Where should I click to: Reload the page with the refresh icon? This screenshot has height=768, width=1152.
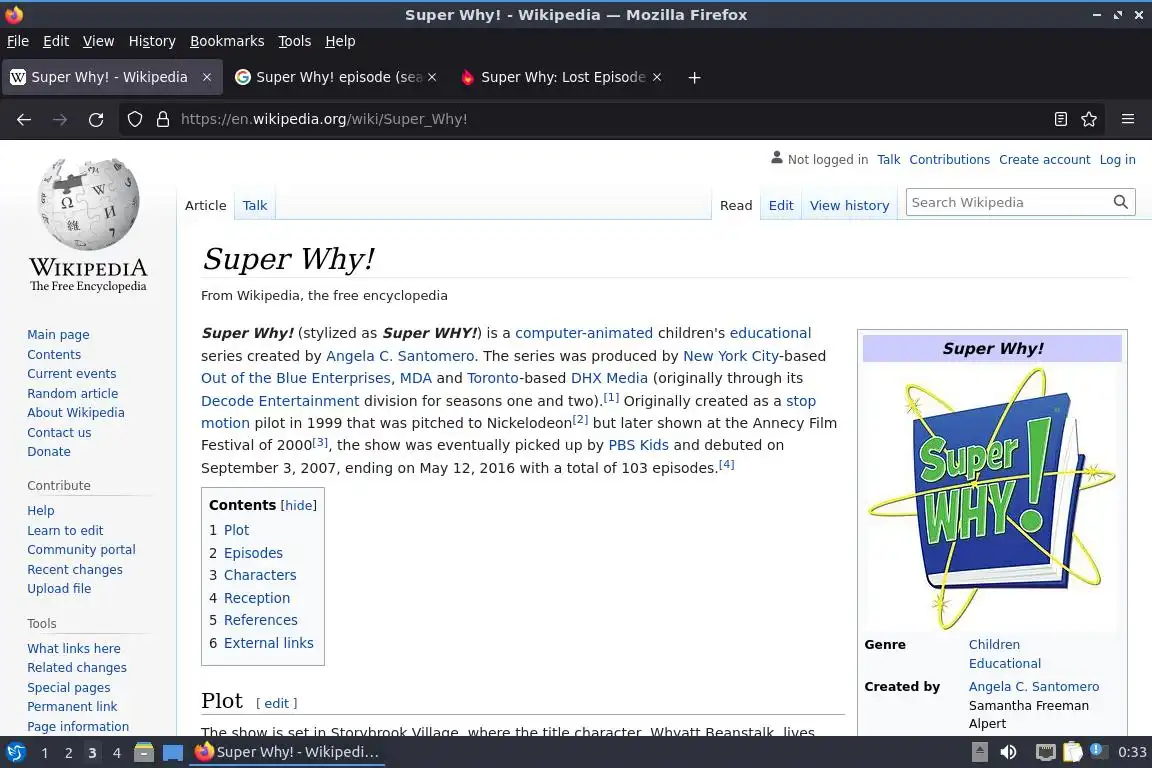96,119
